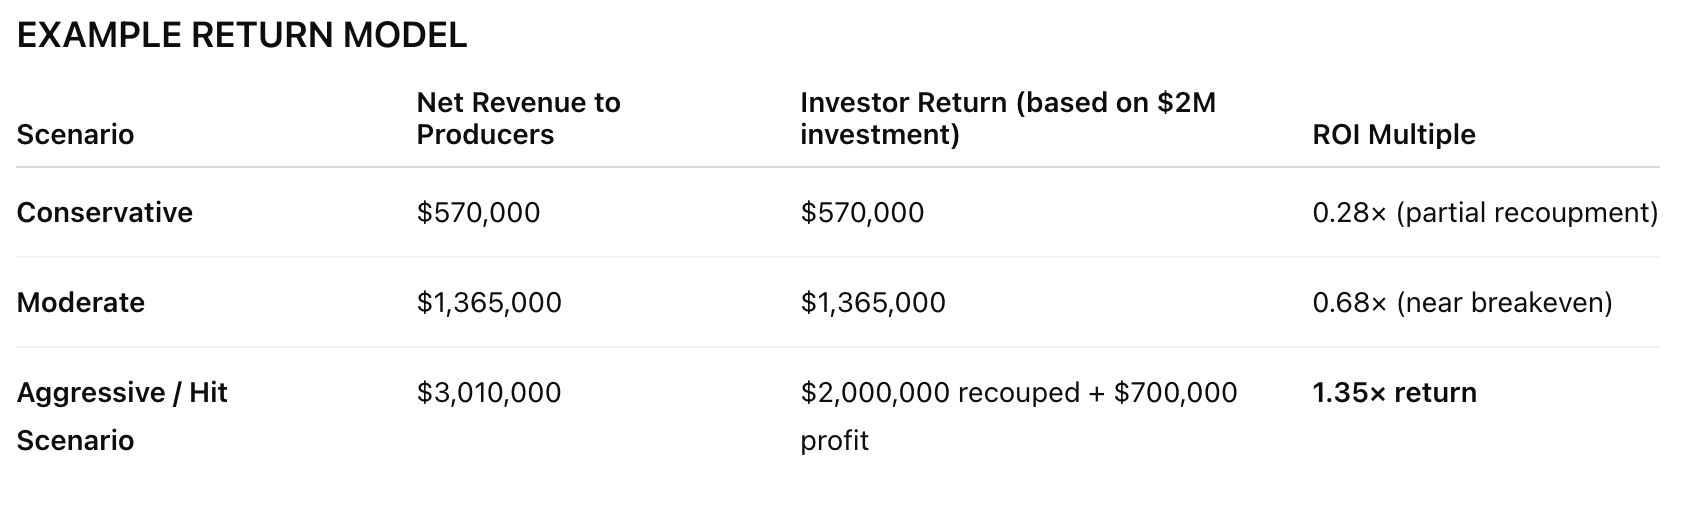Click the Investor Return column header
1702x532 pixels.
tap(1008, 118)
